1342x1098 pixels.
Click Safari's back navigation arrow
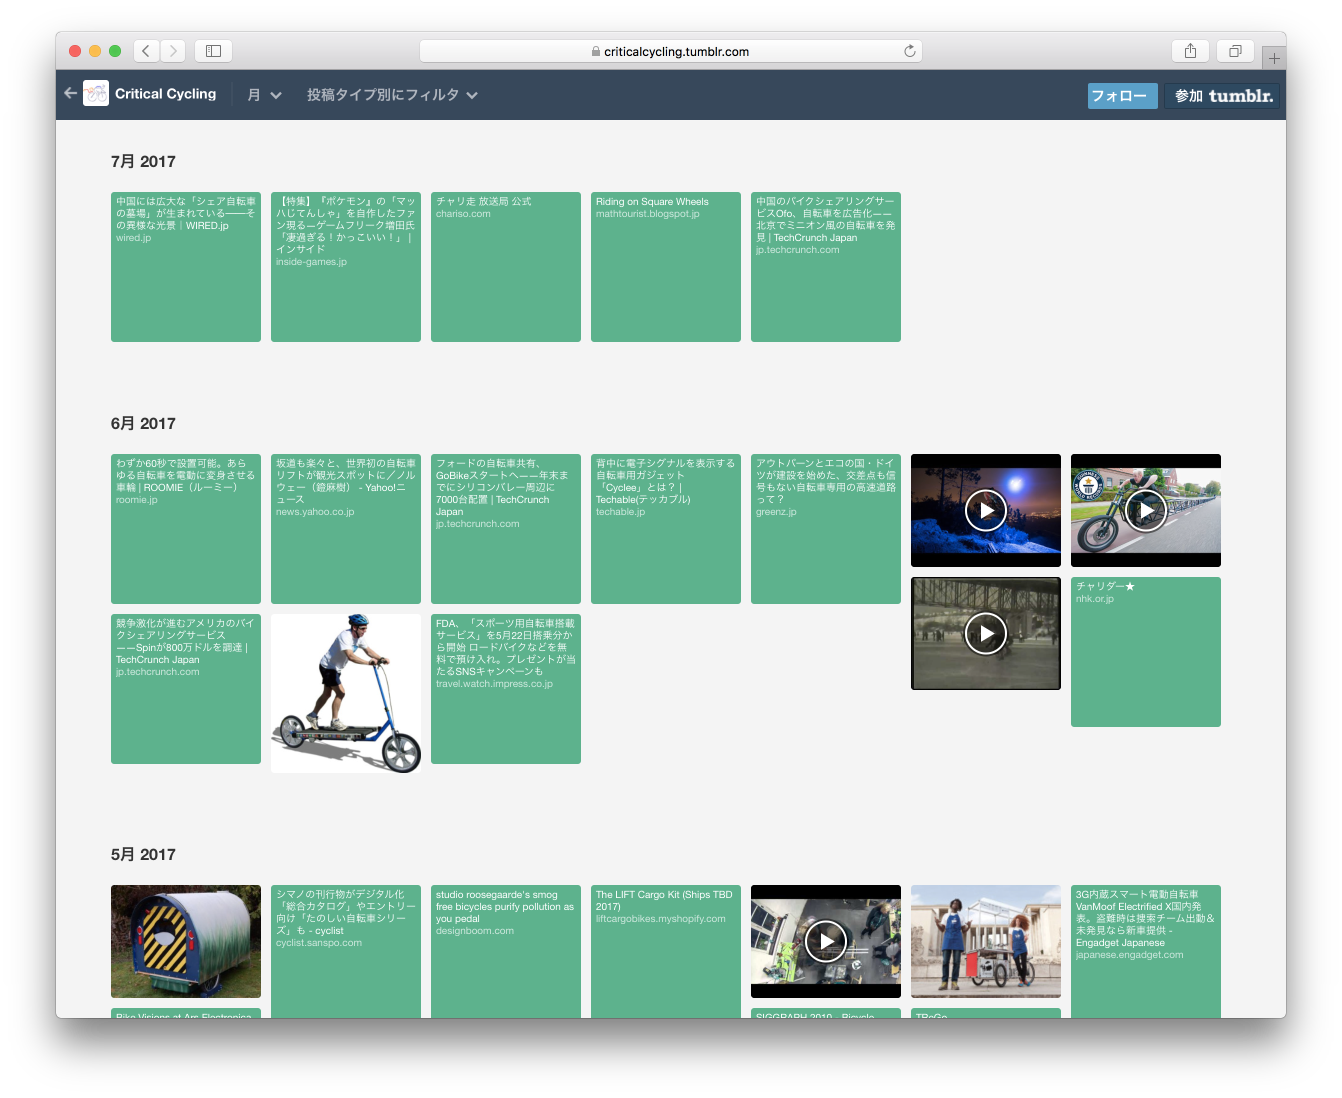coord(146,51)
